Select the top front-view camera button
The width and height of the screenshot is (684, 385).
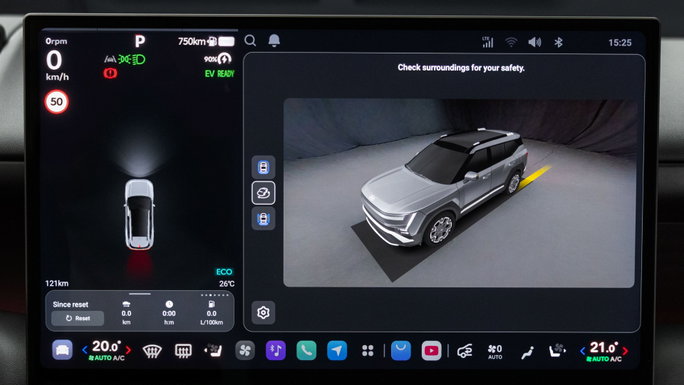(x=263, y=167)
